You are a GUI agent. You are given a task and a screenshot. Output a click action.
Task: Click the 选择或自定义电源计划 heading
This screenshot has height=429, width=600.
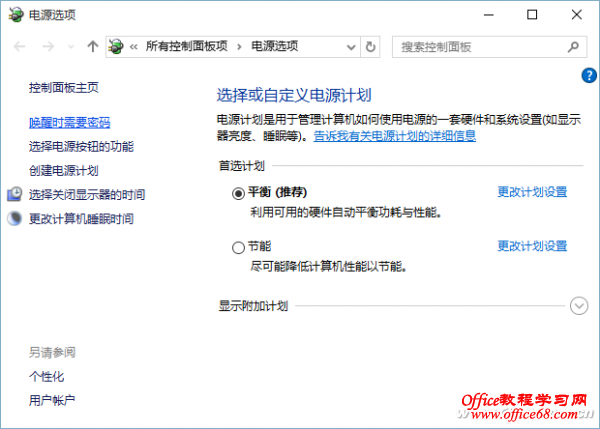pyautogui.click(x=294, y=95)
